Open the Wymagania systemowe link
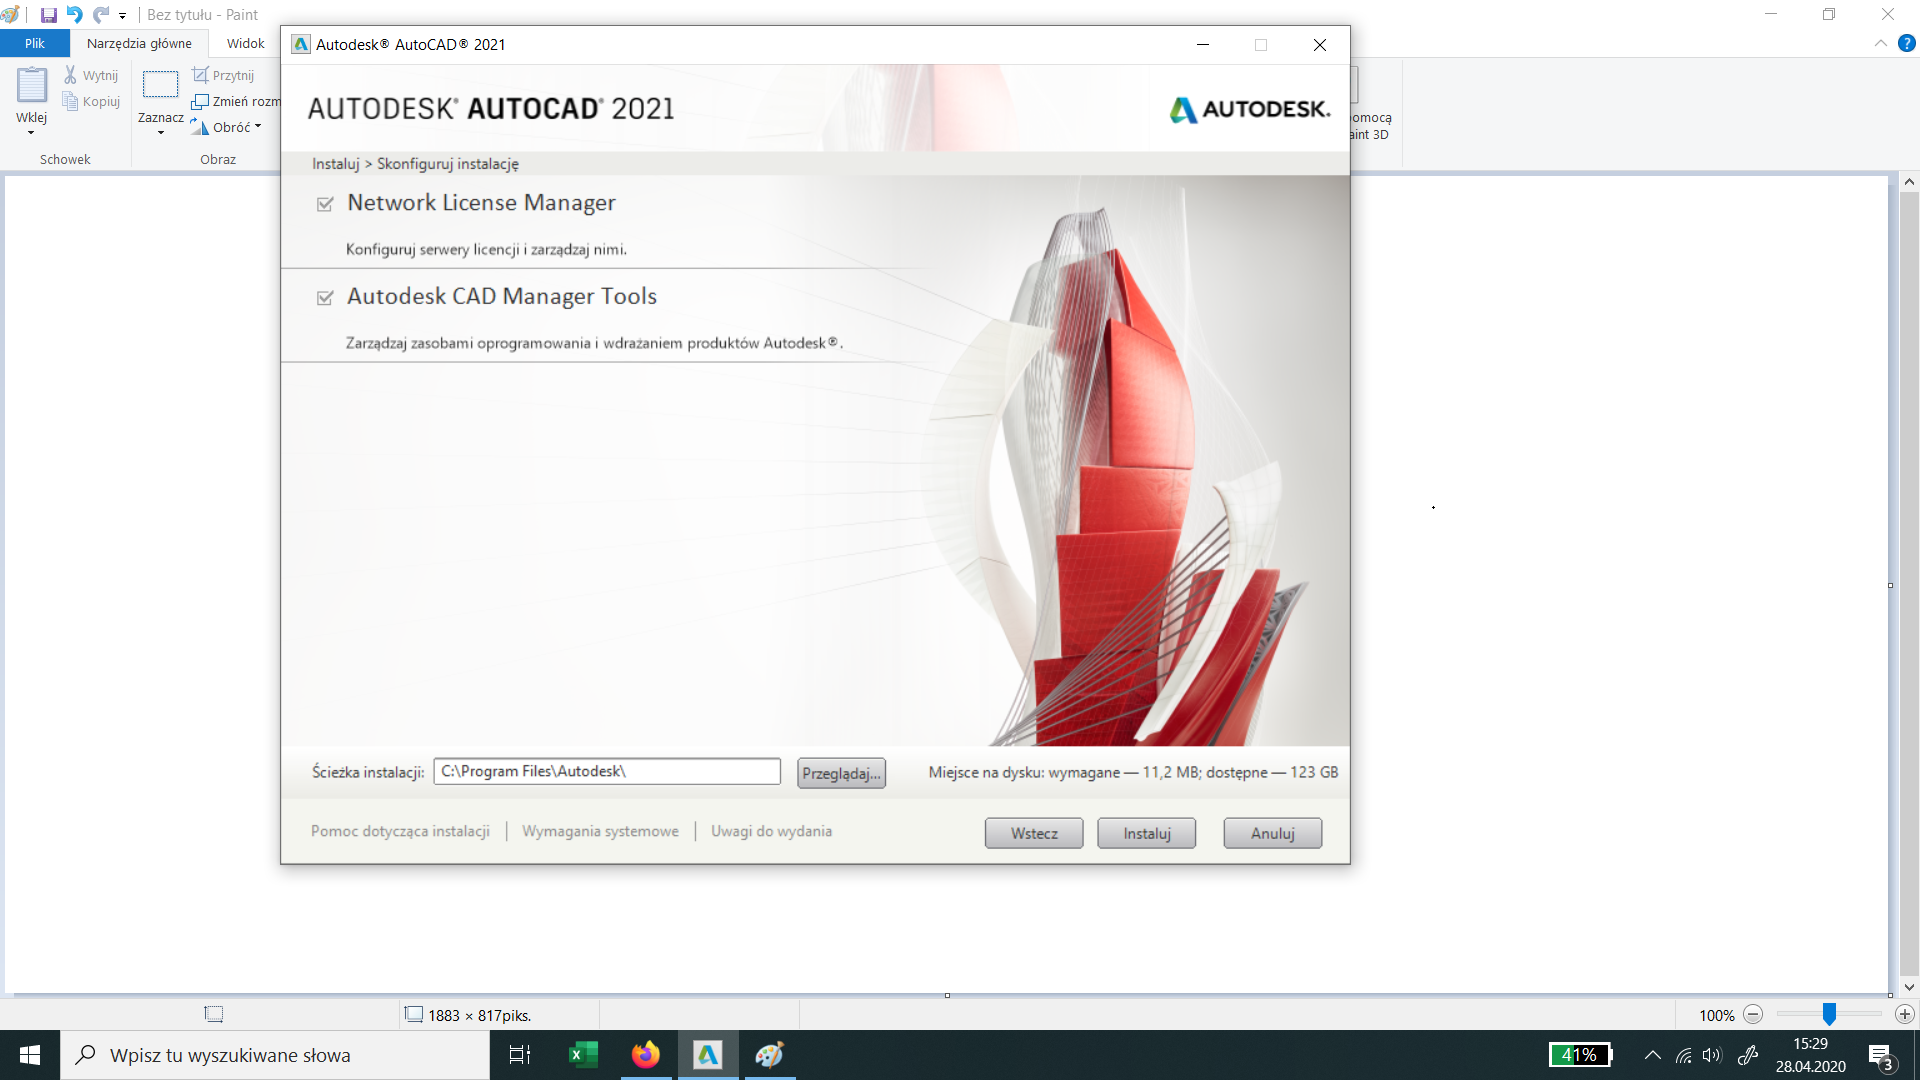1920x1080 pixels. click(600, 831)
